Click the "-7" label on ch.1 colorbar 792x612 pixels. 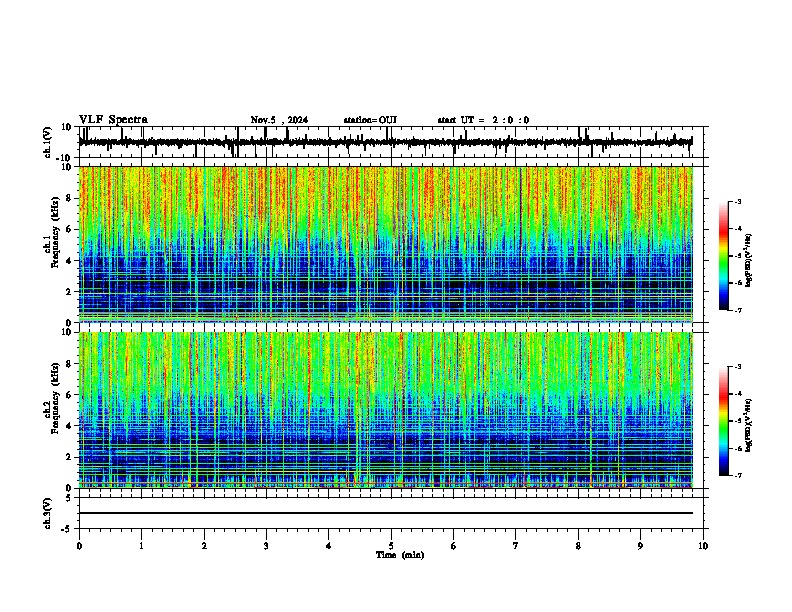[738, 310]
